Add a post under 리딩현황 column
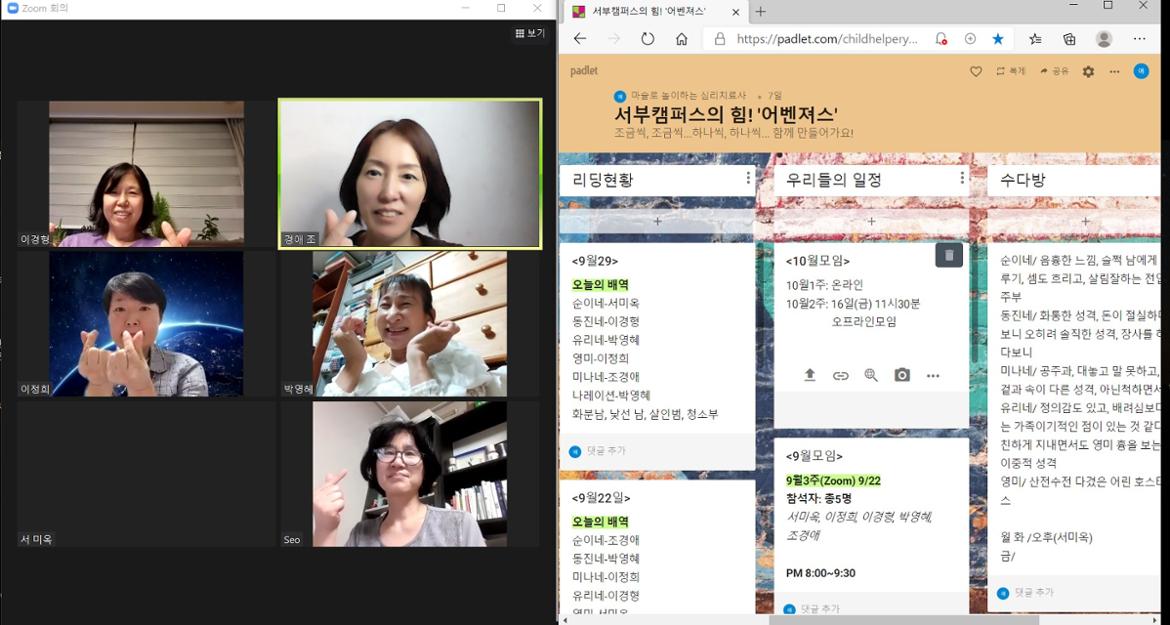This screenshot has width=1170, height=625. [657, 221]
